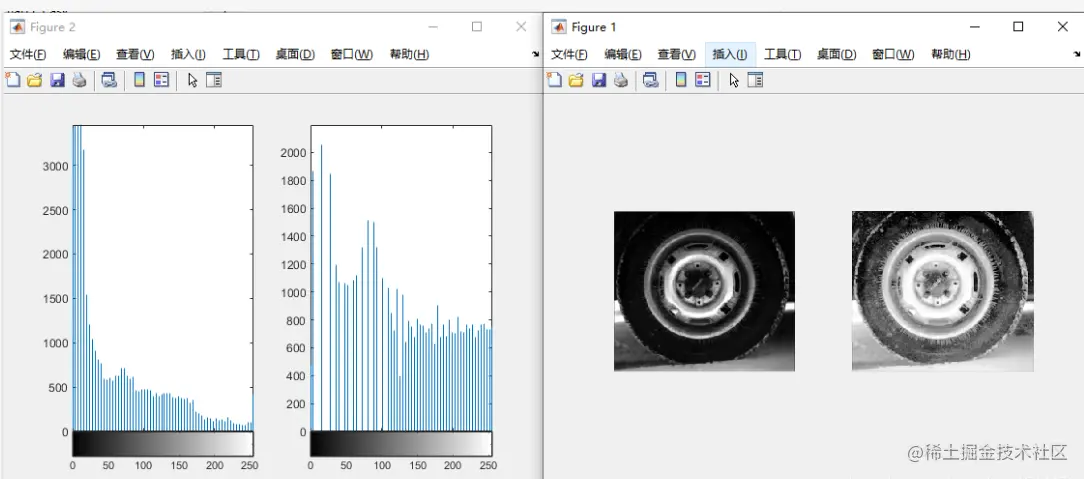
Task: Click y-axis label 2000 on right histogram
Action: click(294, 153)
